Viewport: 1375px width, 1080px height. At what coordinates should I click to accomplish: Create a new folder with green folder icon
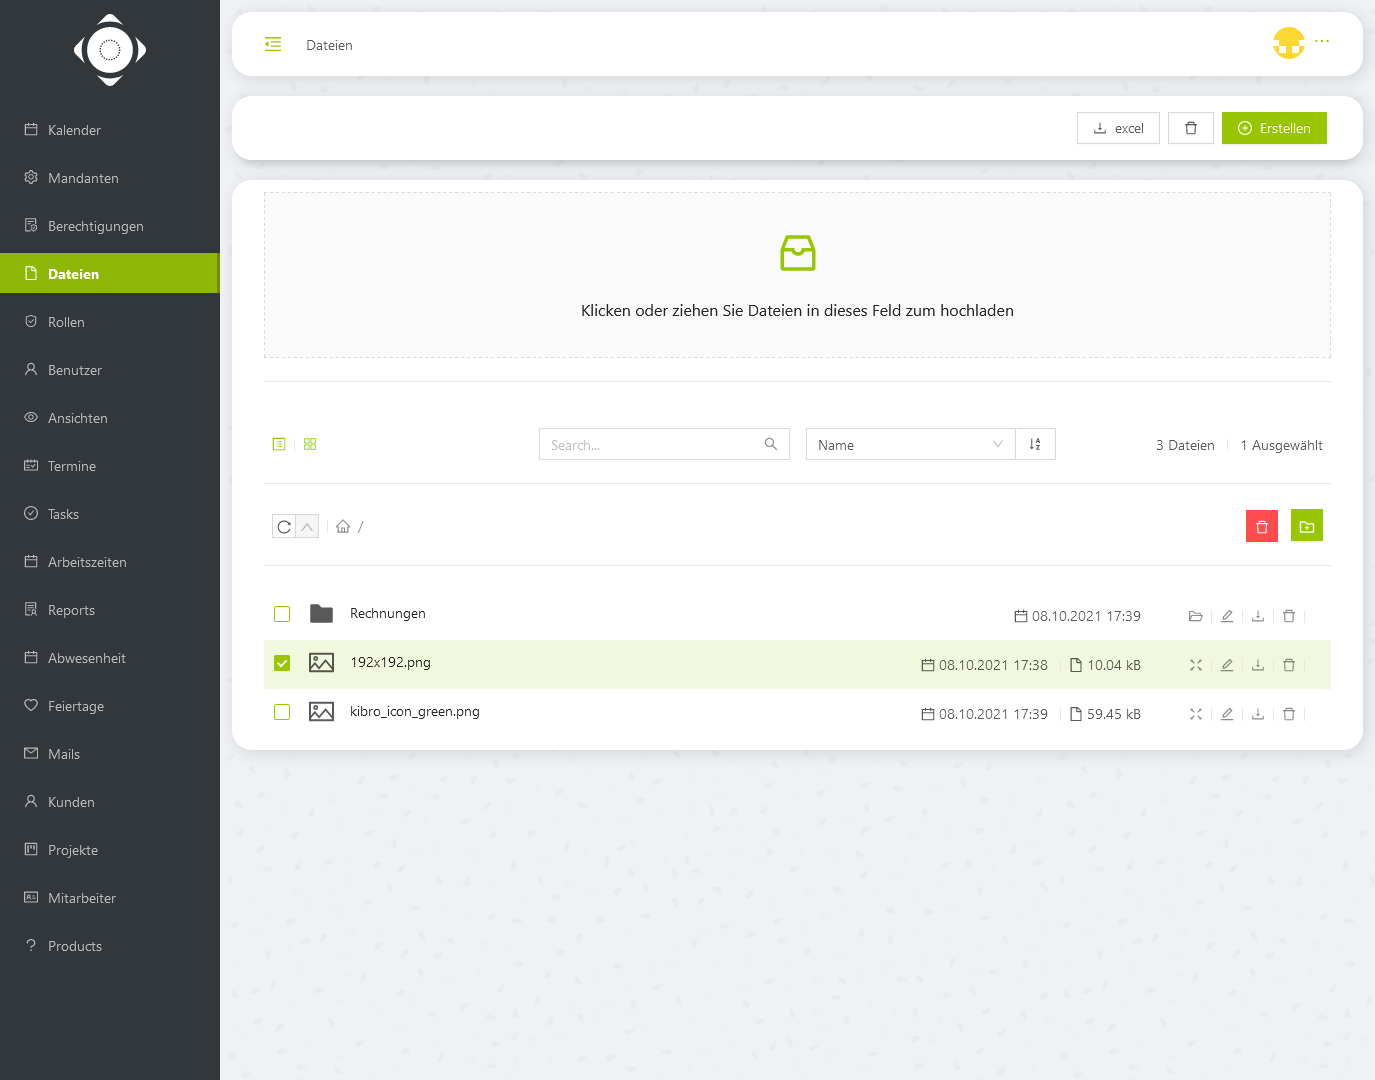click(1306, 526)
